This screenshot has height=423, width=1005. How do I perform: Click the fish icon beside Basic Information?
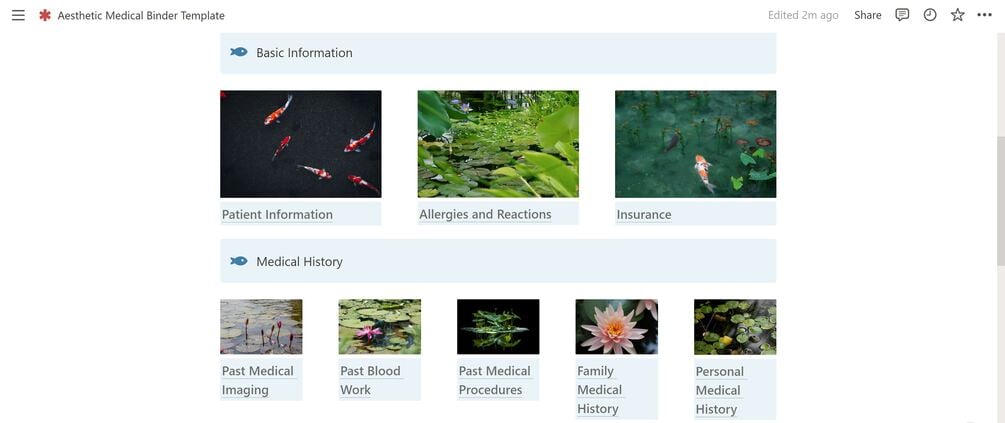(239, 52)
